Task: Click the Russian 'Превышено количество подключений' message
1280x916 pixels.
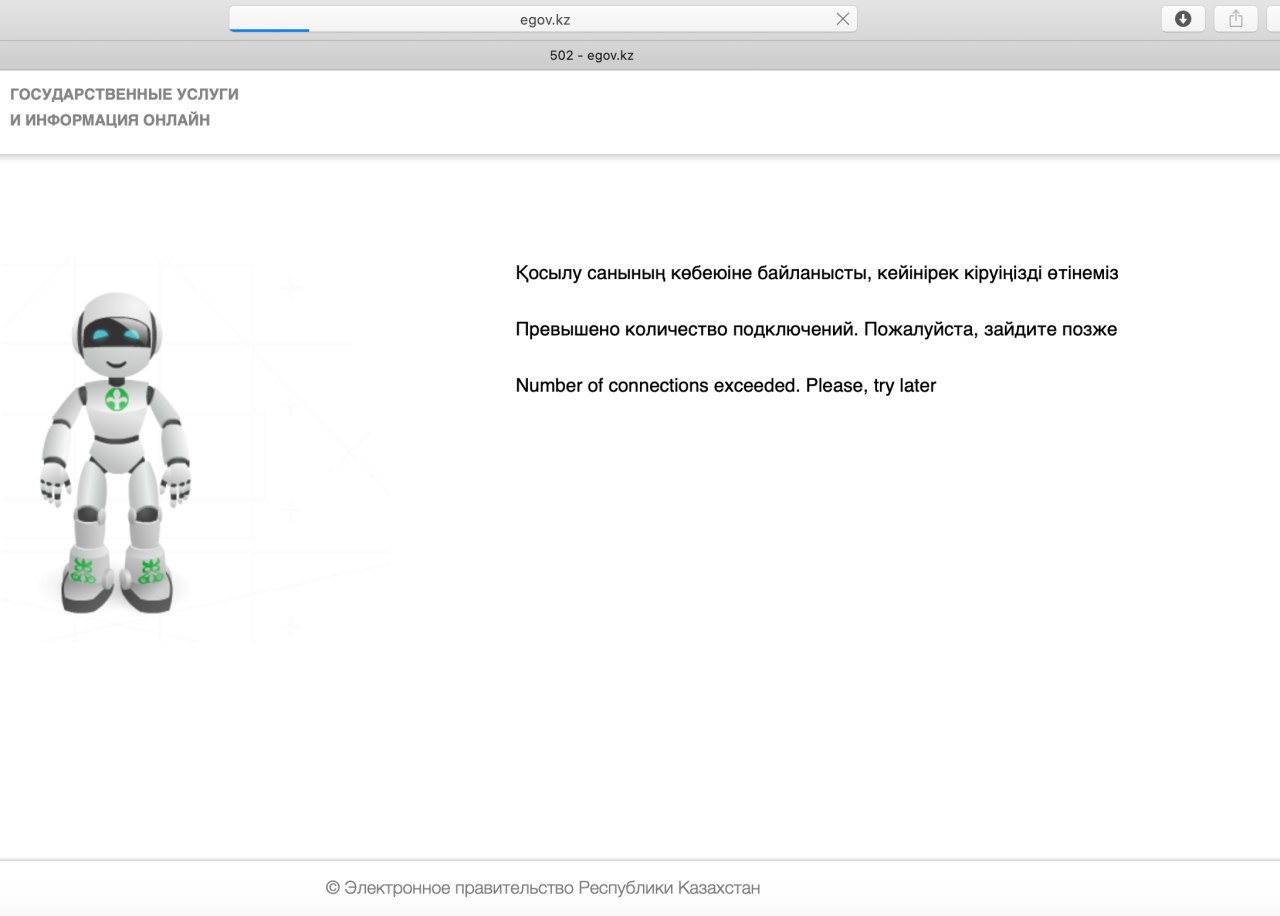Action: tap(816, 329)
